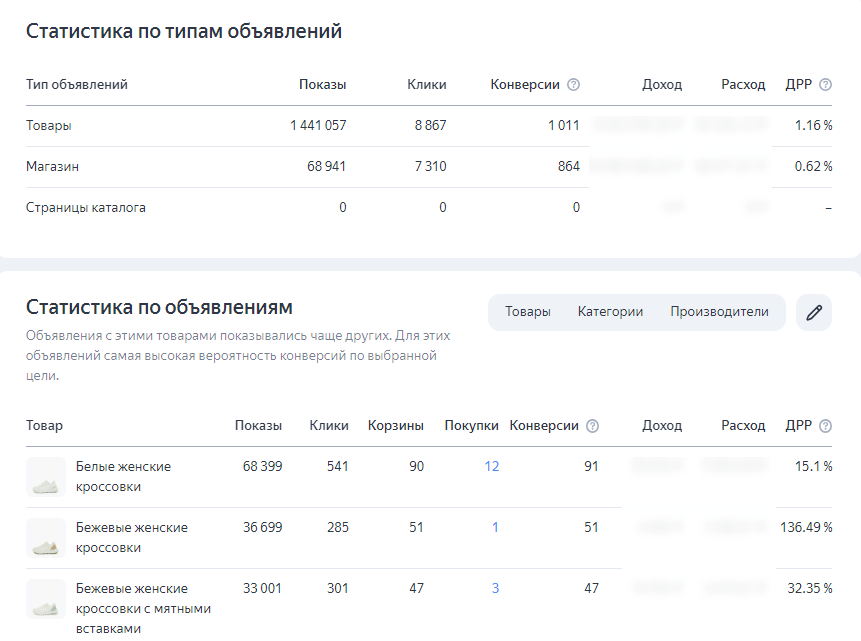Select the Страницы каталога row
Screen dimensions: 861x641
point(86,208)
